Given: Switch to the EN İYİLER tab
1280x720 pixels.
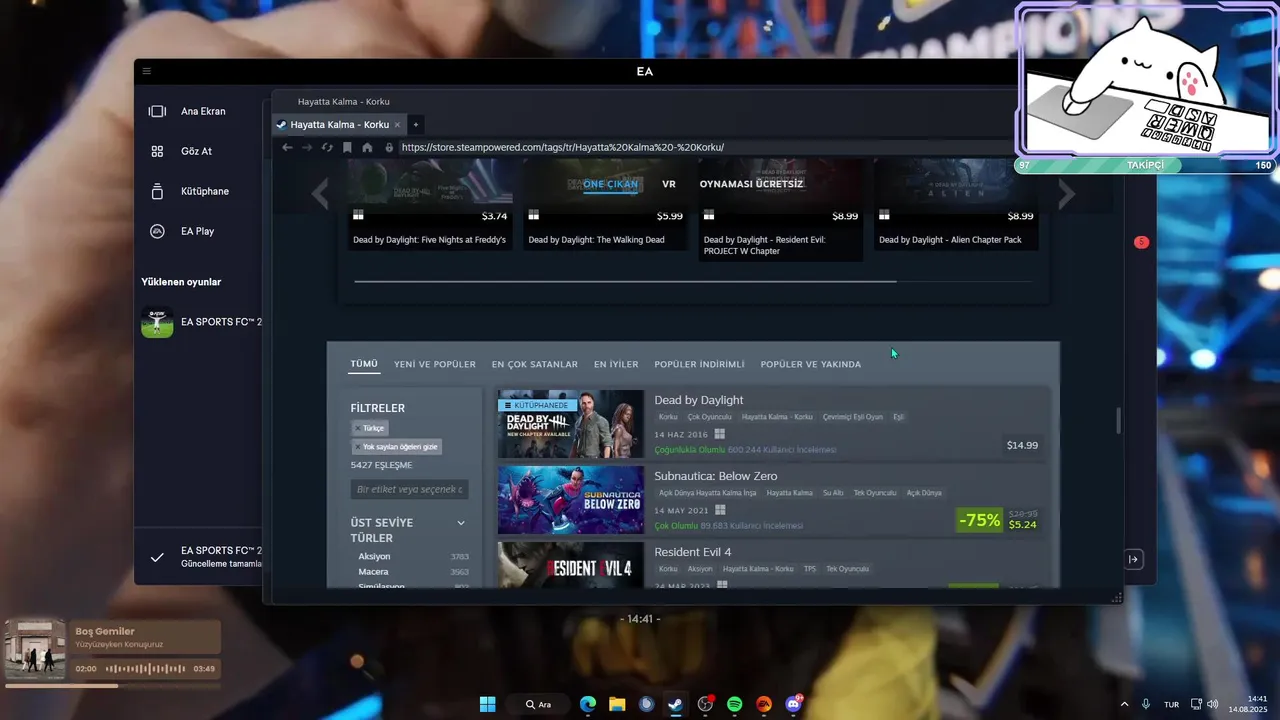Looking at the screenshot, I should pyautogui.click(x=616, y=364).
